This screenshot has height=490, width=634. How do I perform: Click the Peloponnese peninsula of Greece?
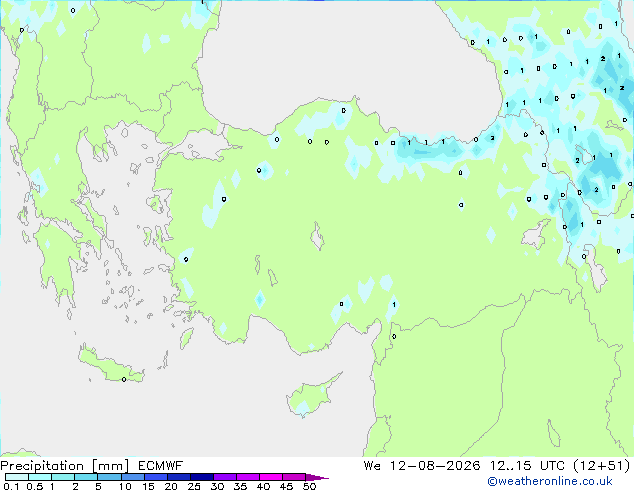[x=57, y=263]
